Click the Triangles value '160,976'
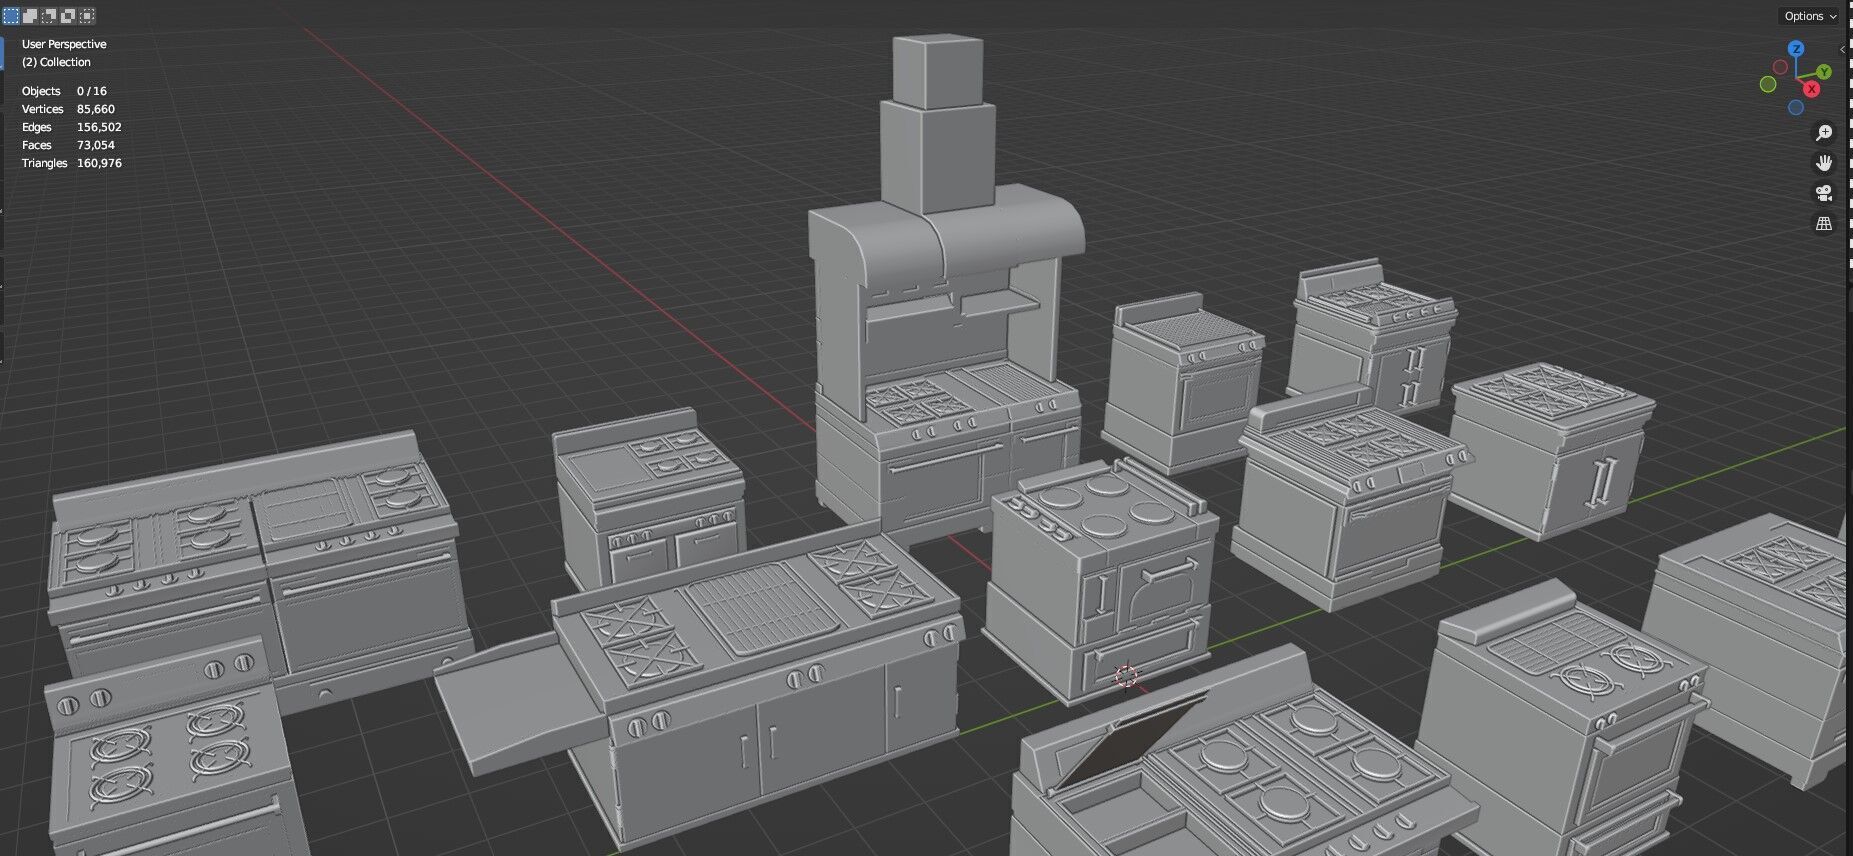This screenshot has height=856, width=1853. coord(99,163)
